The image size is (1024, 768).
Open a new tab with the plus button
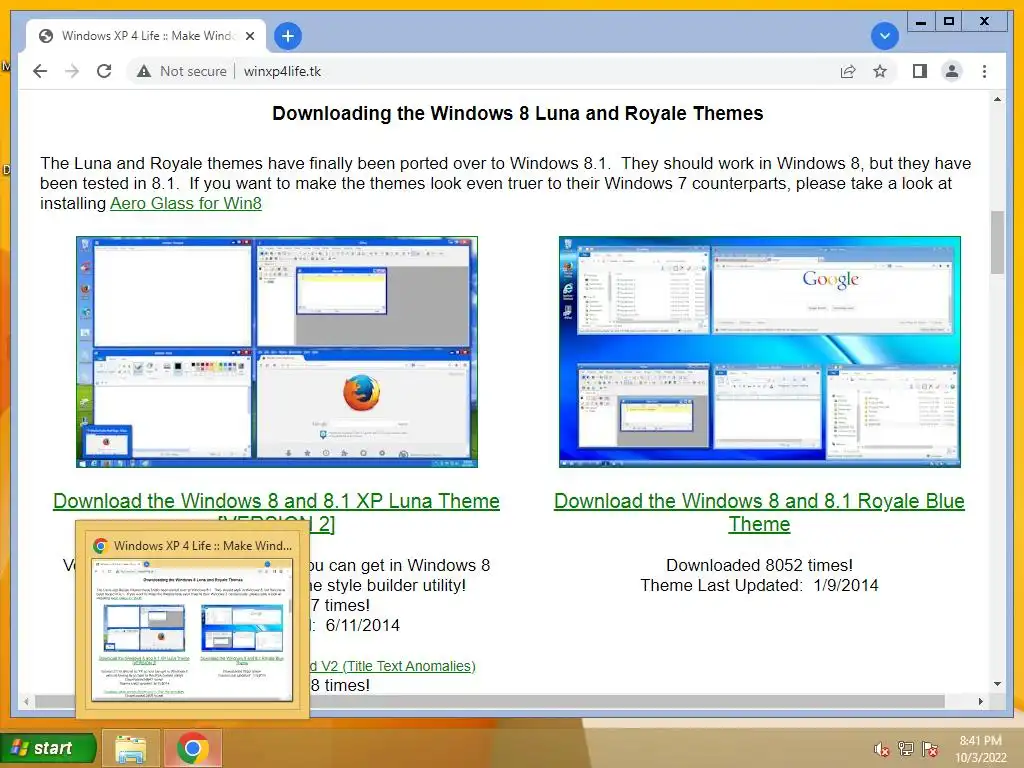(x=288, y=36)
